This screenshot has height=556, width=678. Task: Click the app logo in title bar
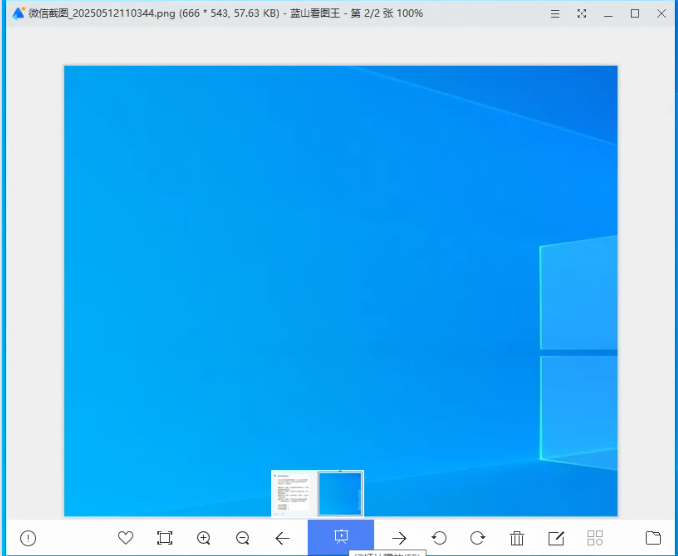point(19,13)
